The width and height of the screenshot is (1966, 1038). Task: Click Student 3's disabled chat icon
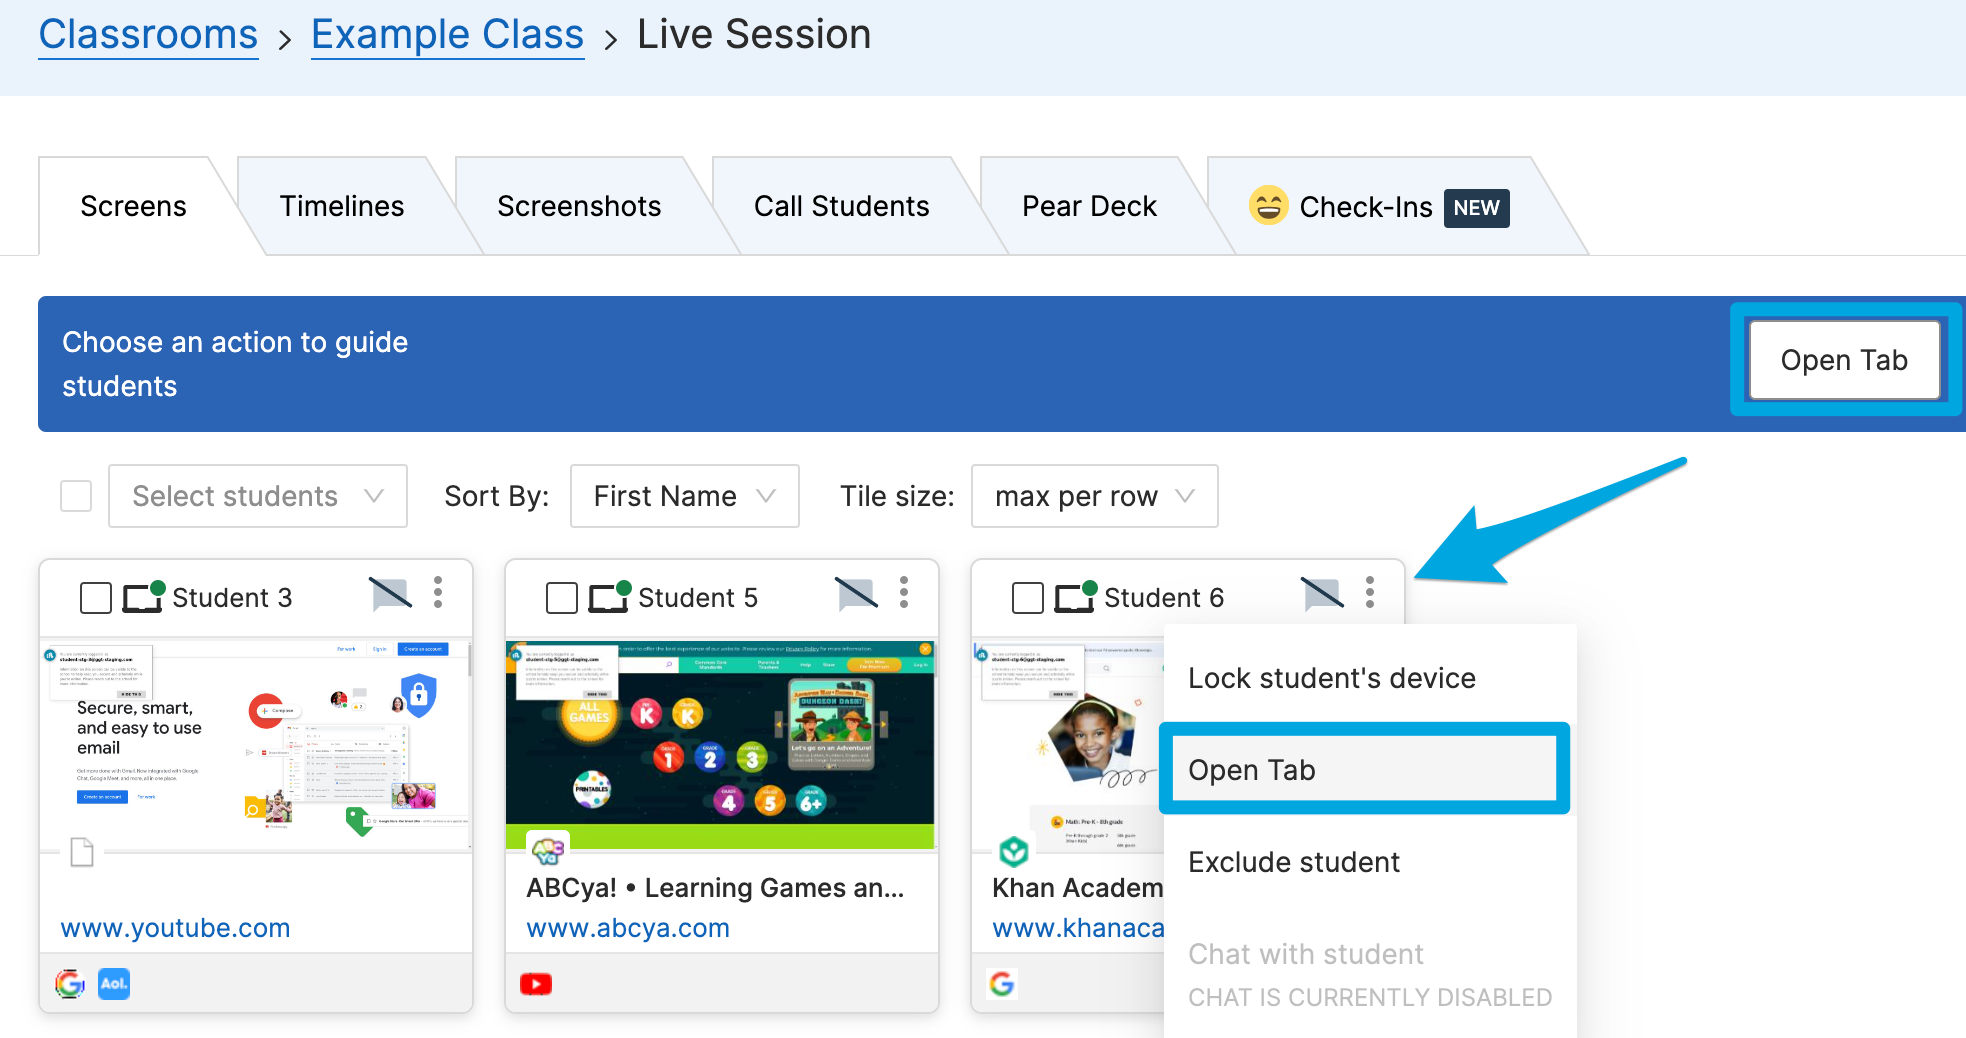(x=390, y=594)
